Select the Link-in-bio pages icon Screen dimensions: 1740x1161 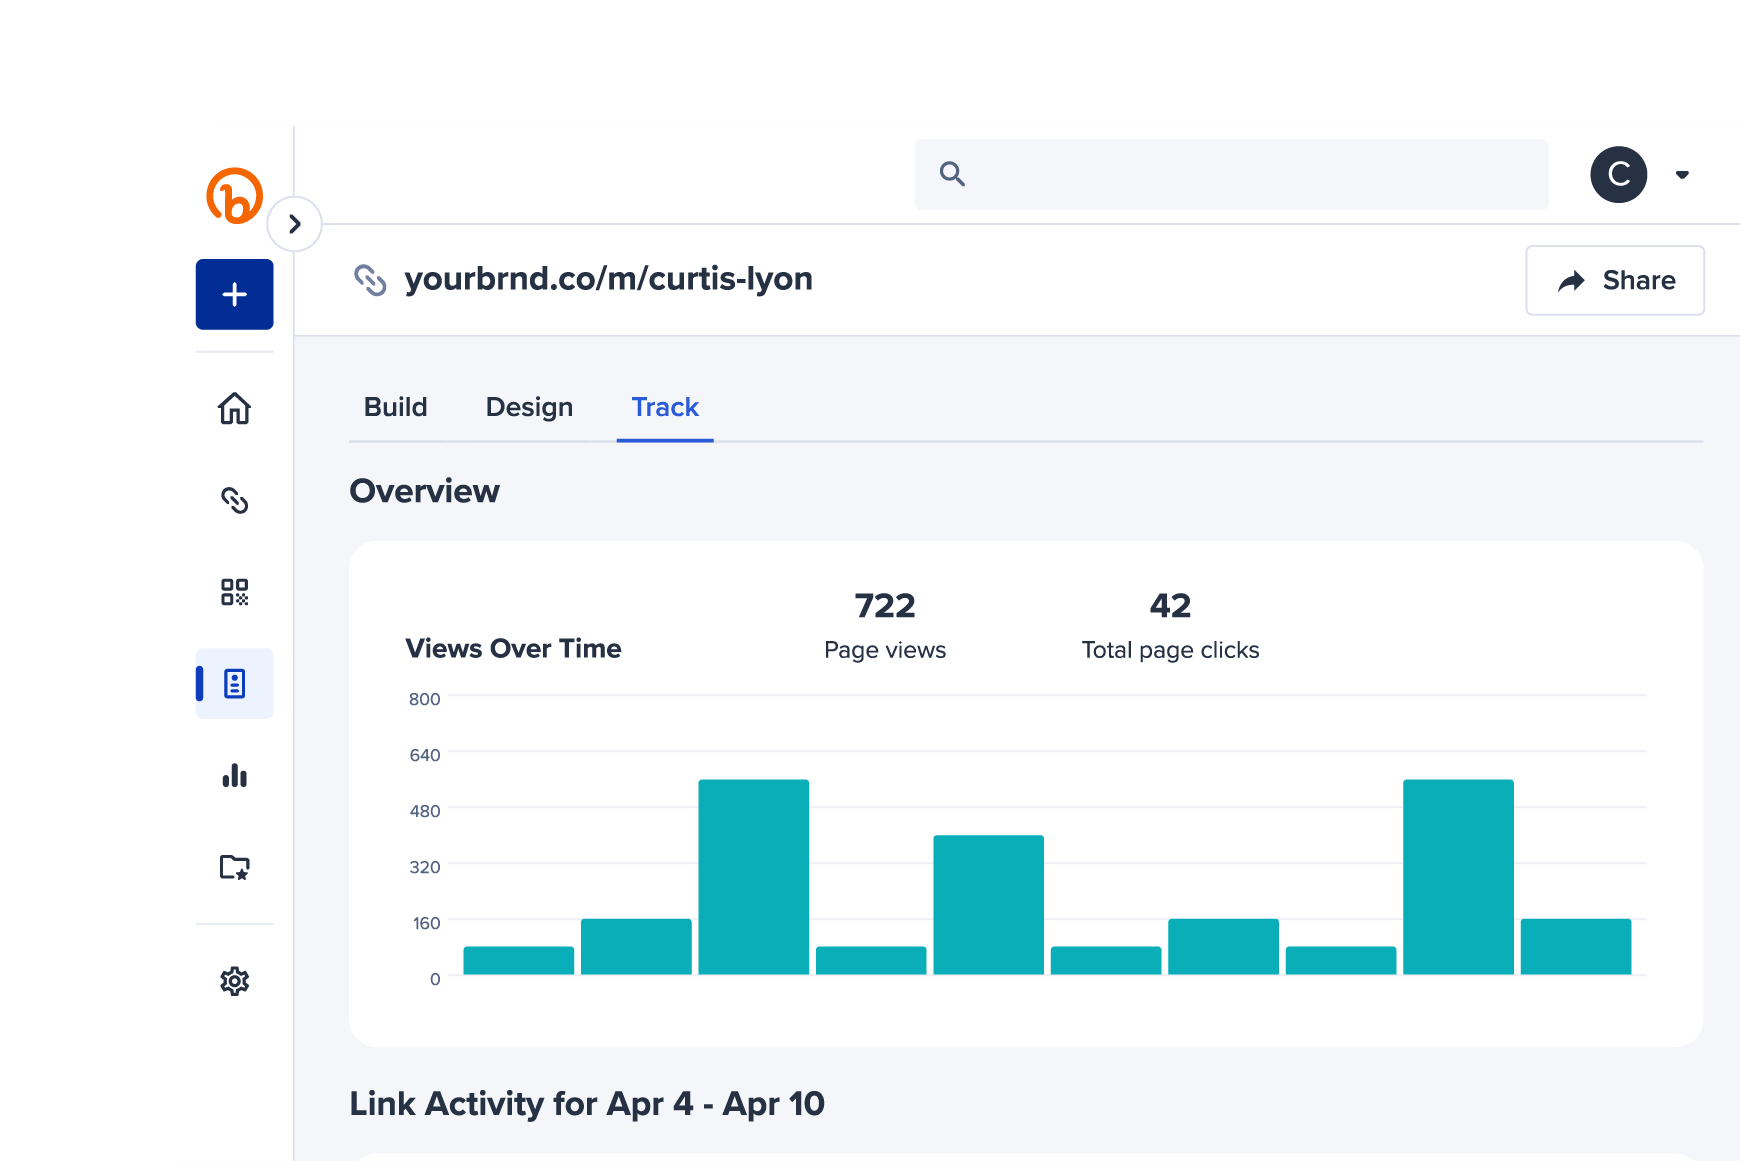(x=234, y=683)
